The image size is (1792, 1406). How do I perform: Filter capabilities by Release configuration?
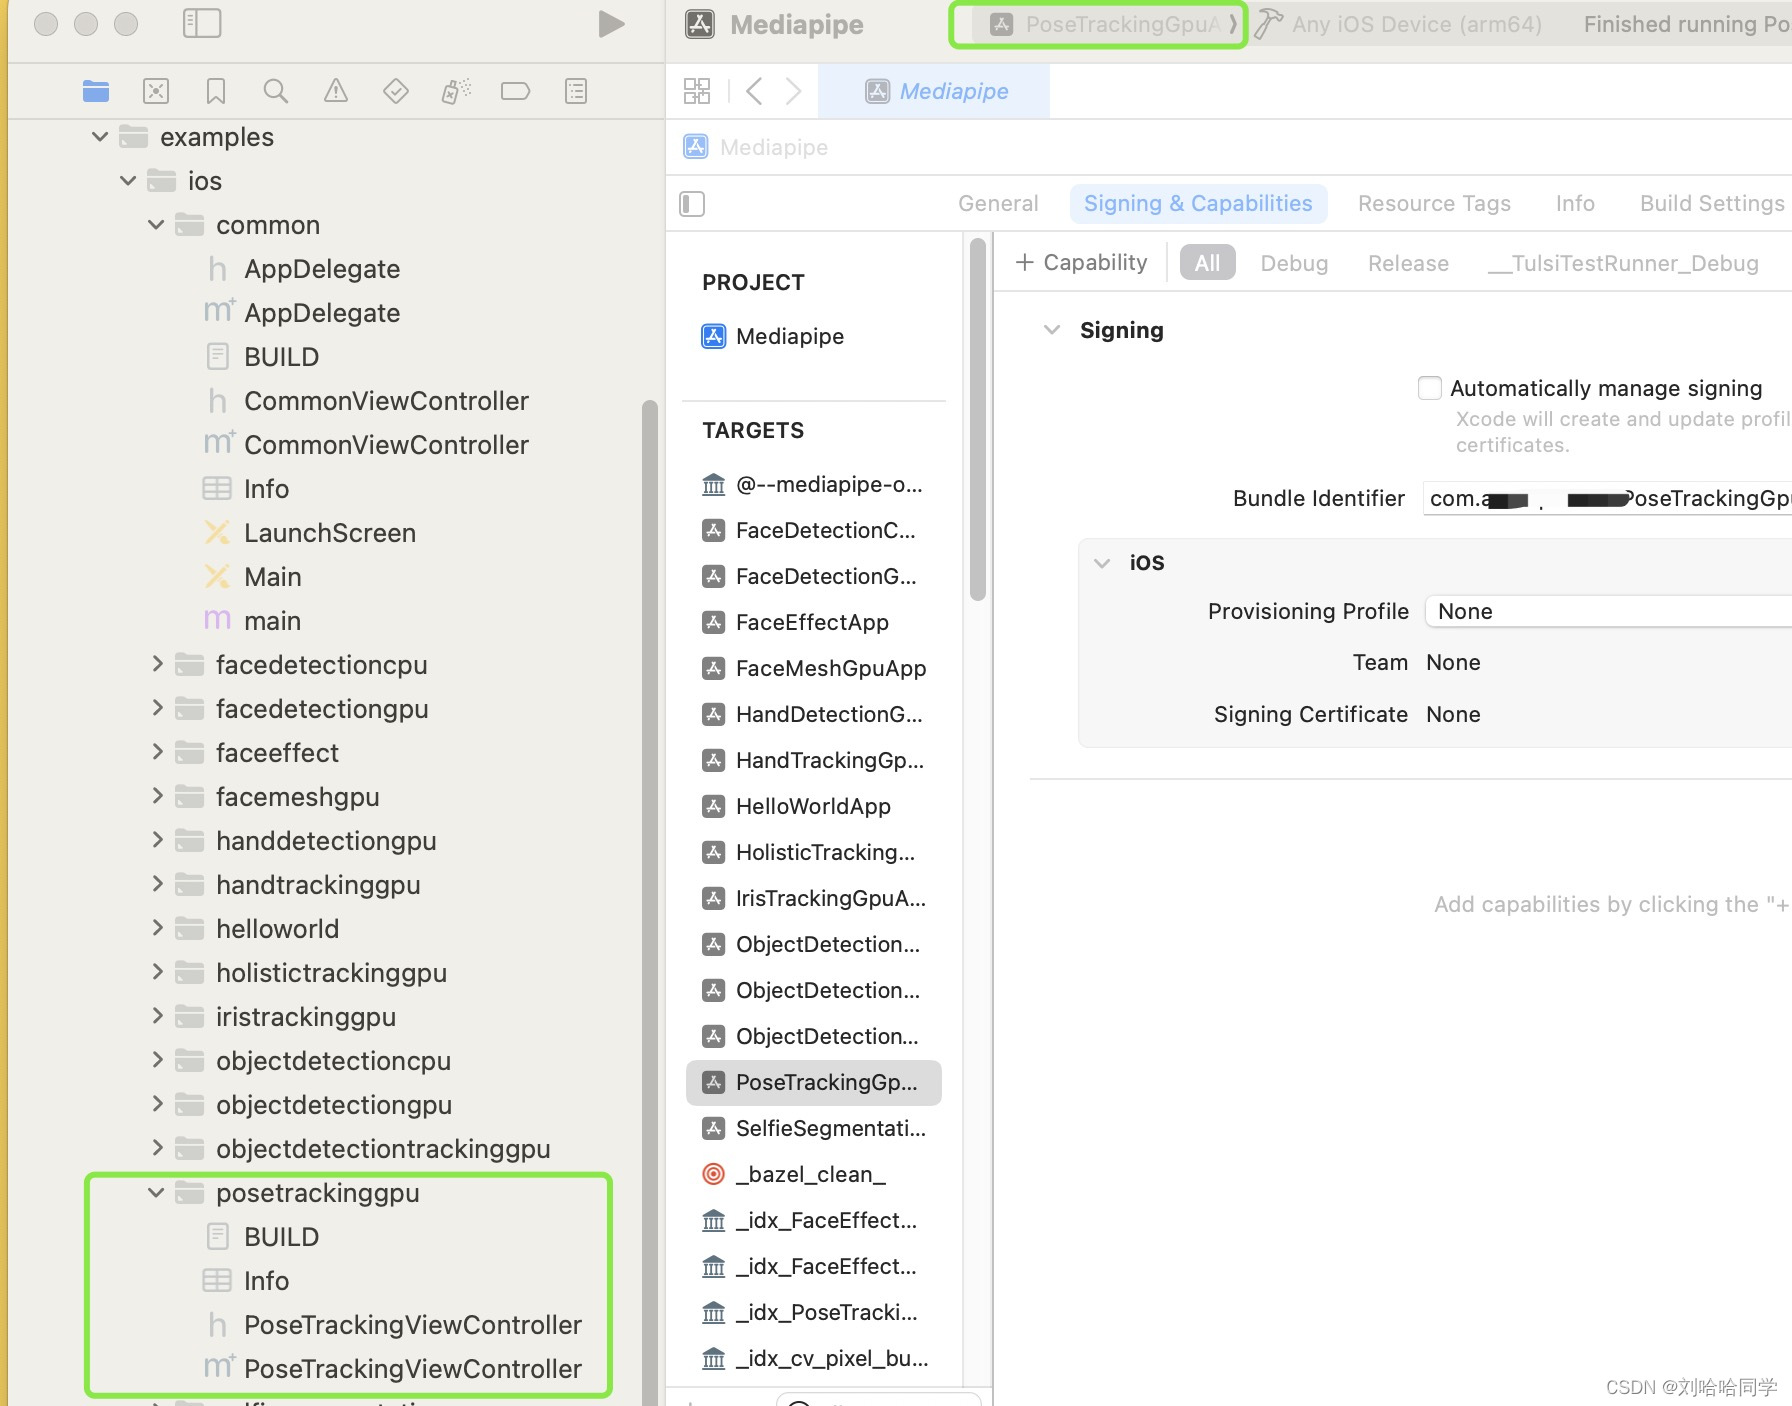coord(1408,263)
